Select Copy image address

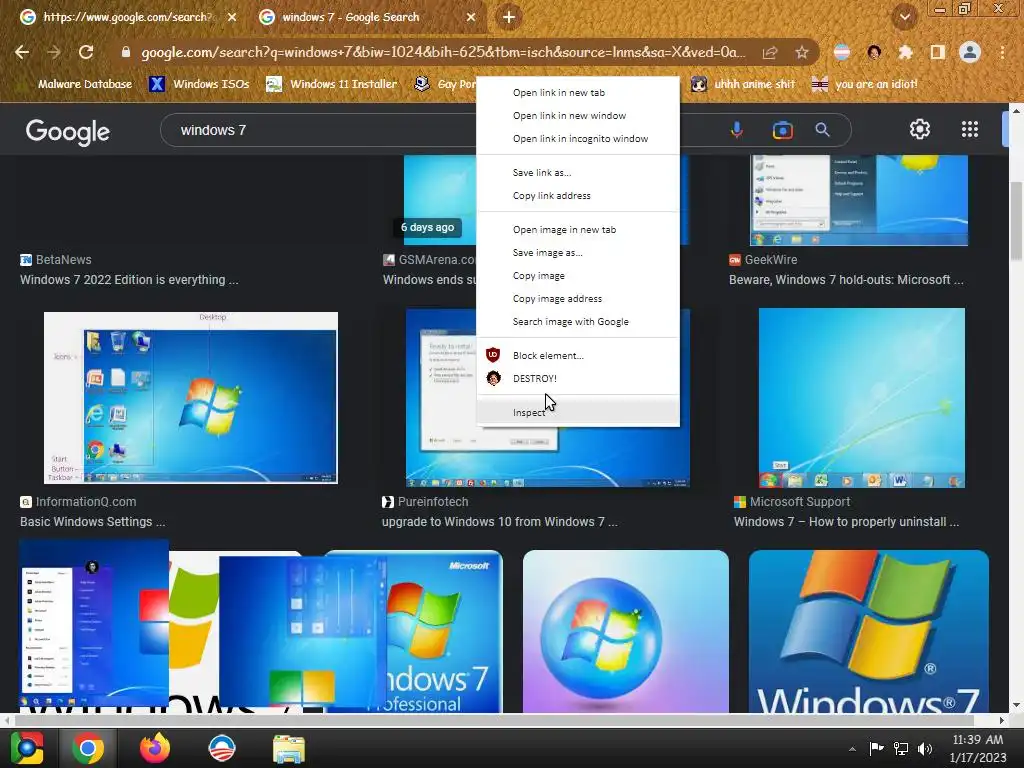578,298
